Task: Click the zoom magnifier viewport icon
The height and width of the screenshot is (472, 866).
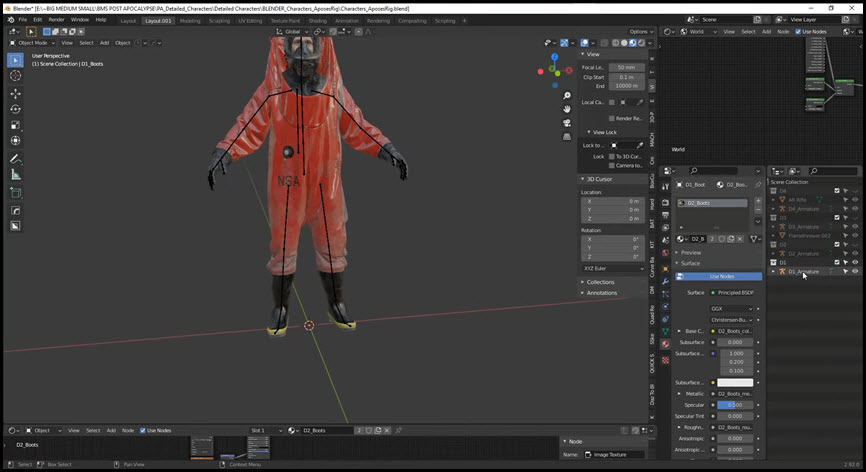Action: click(567, 96)
